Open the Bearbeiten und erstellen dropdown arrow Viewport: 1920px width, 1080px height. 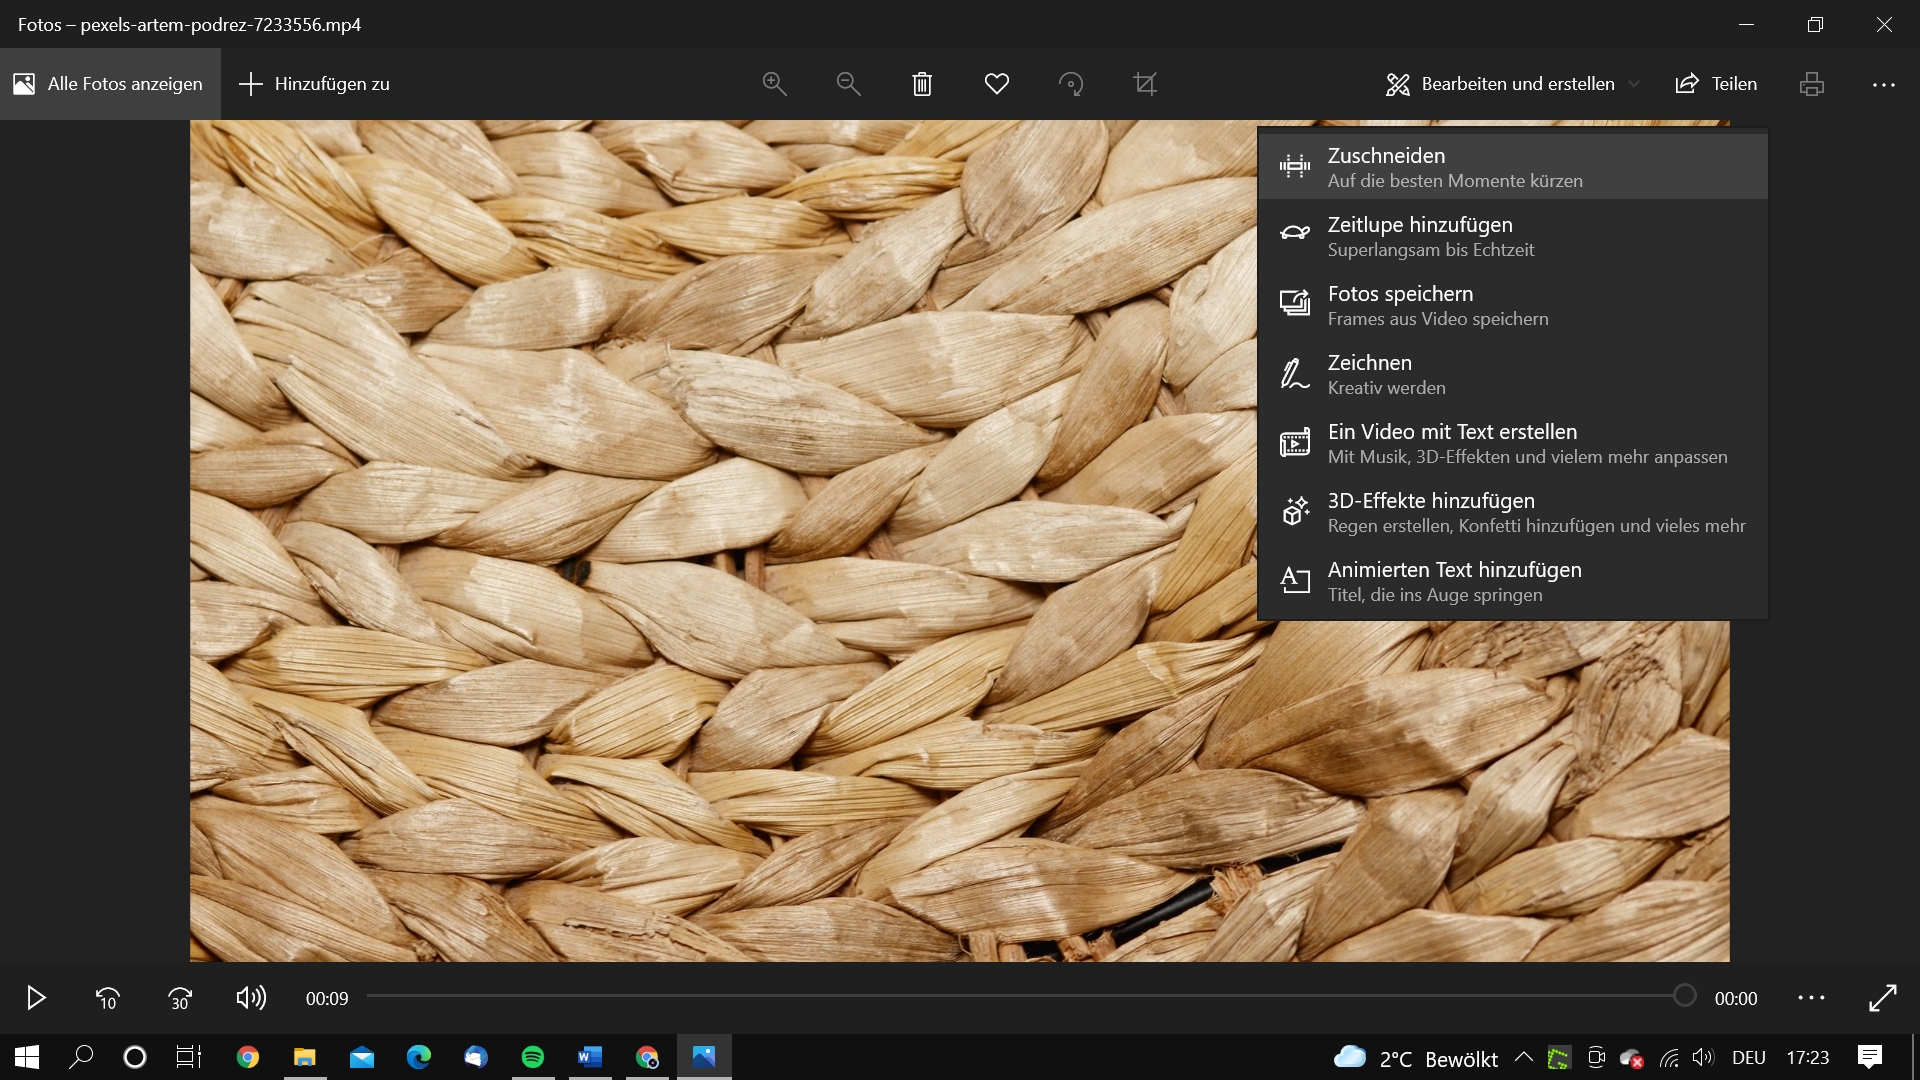click(1634, 84)
